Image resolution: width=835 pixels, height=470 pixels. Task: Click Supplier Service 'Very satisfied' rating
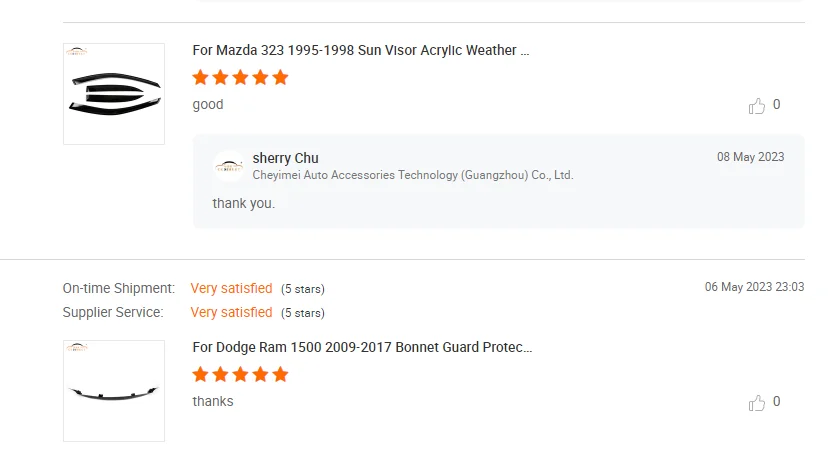tap(231, 312)
